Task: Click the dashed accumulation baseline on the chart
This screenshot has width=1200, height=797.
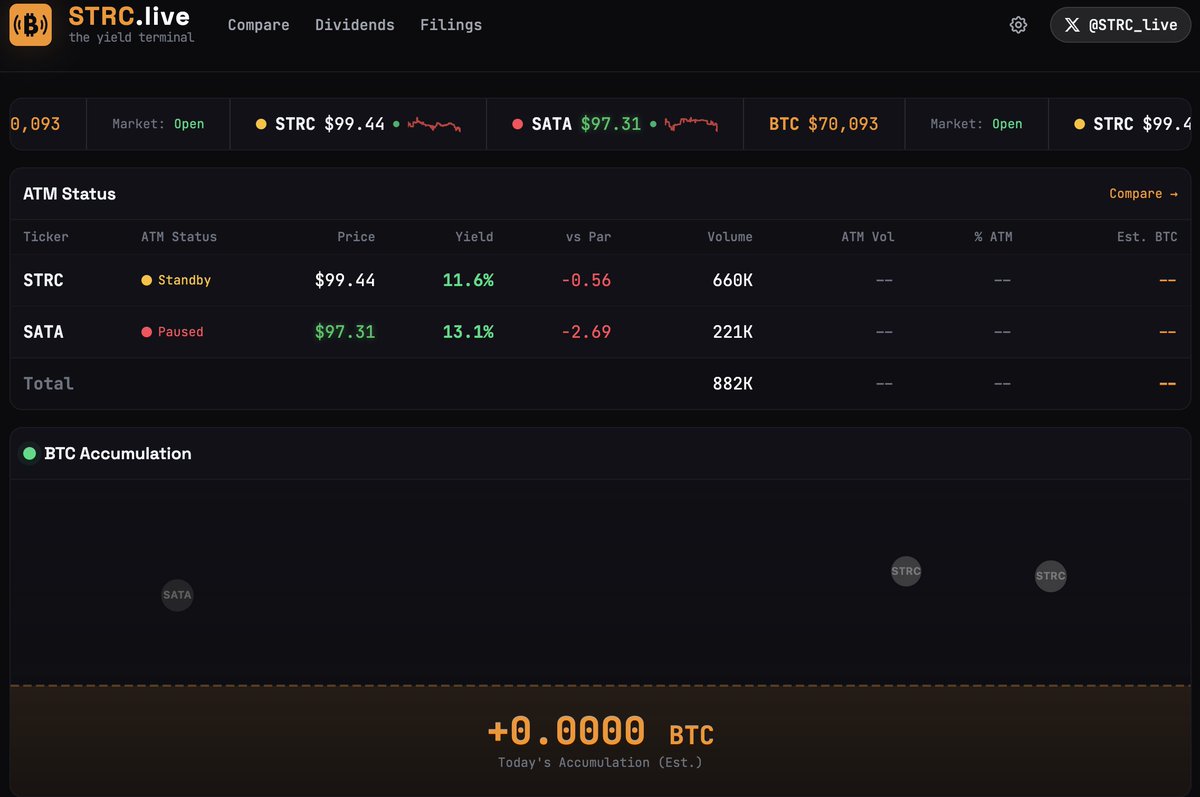Action: click(x=600, y=686)
